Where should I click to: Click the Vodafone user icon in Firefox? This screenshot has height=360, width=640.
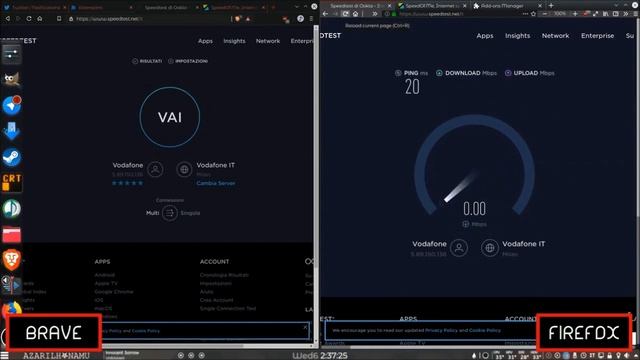(x=459, y=247)
